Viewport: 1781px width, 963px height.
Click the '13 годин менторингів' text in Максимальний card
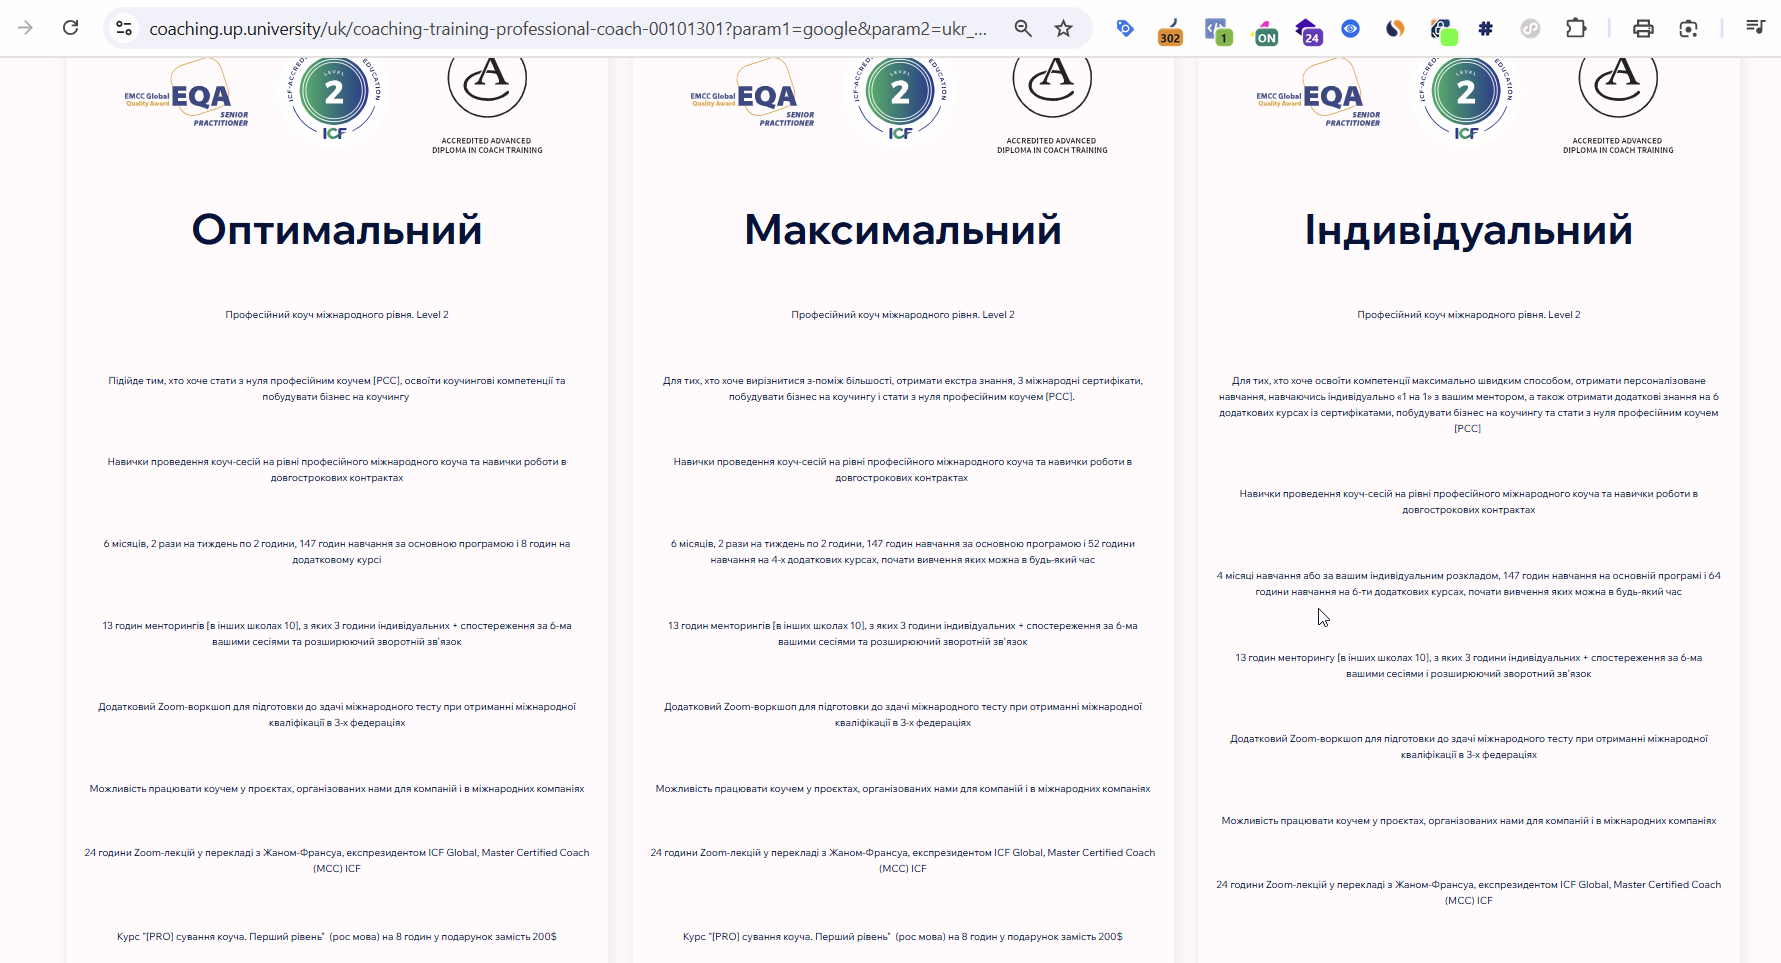pyautogui.click(x=903, y=634)
